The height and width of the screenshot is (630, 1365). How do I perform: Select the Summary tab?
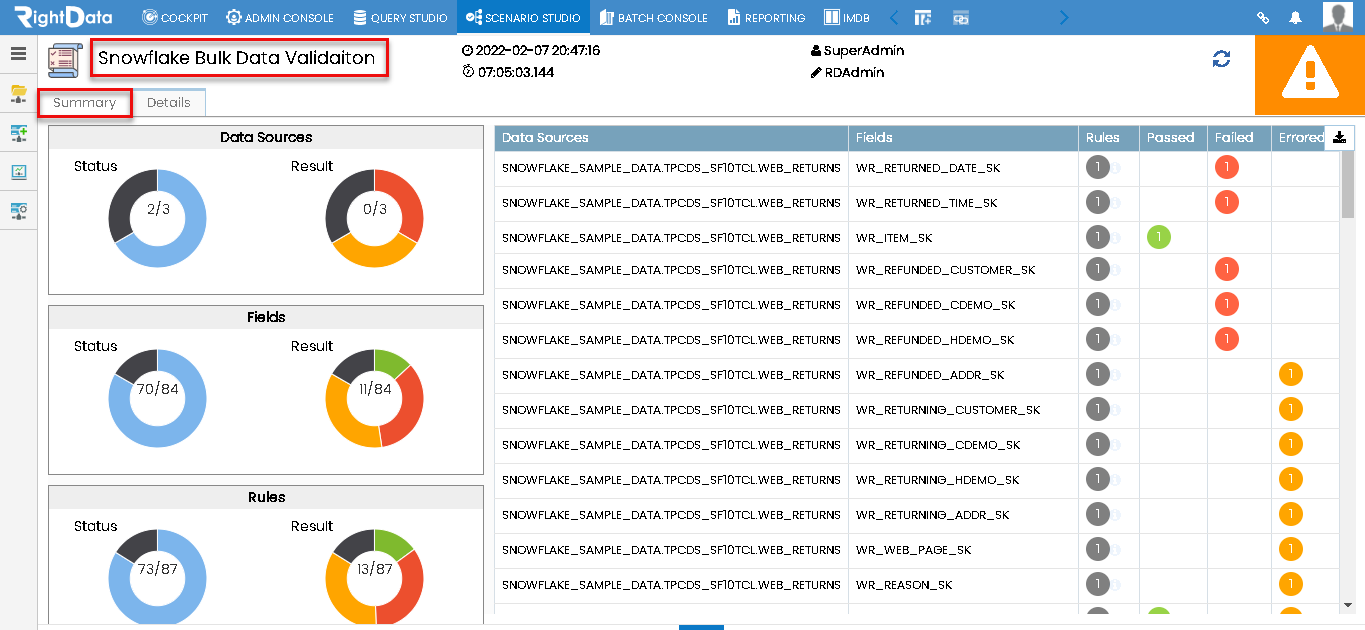click(84, 102)
